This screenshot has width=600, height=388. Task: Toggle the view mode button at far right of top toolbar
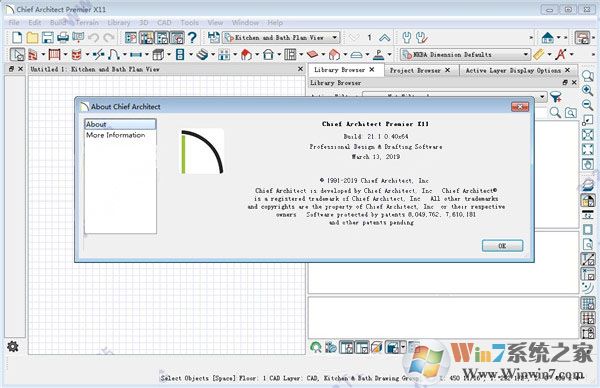click(582, 37)
